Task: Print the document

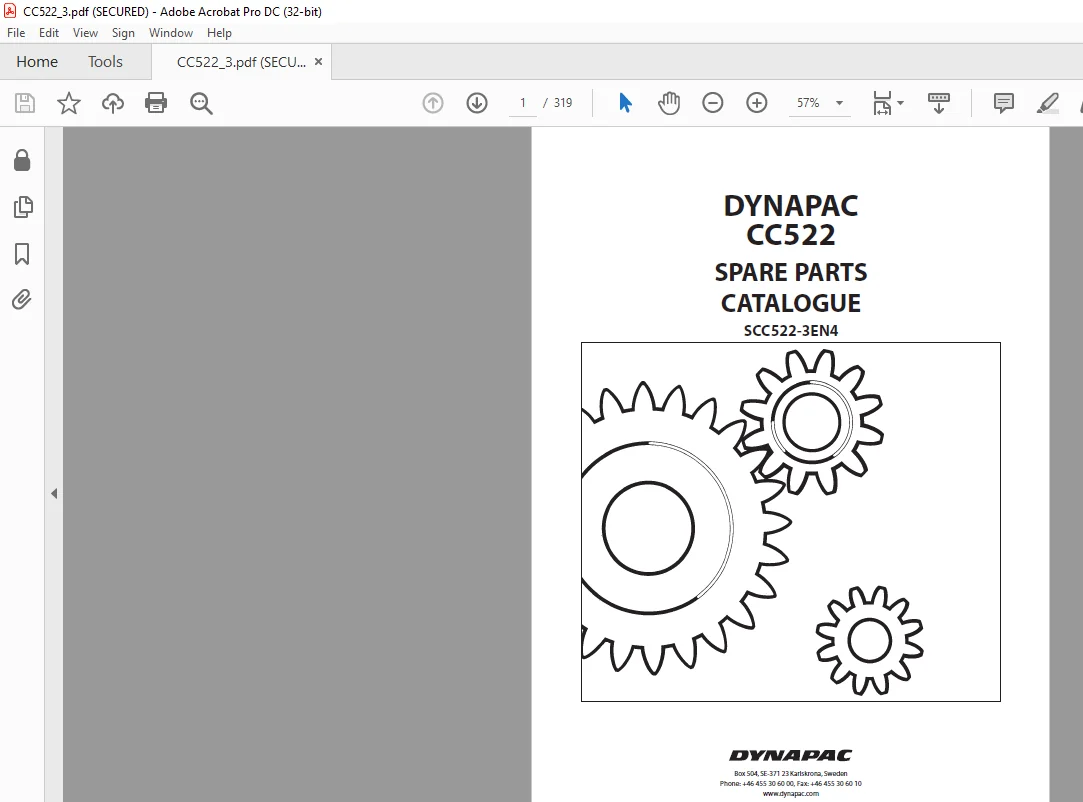Action: (156, 103)
